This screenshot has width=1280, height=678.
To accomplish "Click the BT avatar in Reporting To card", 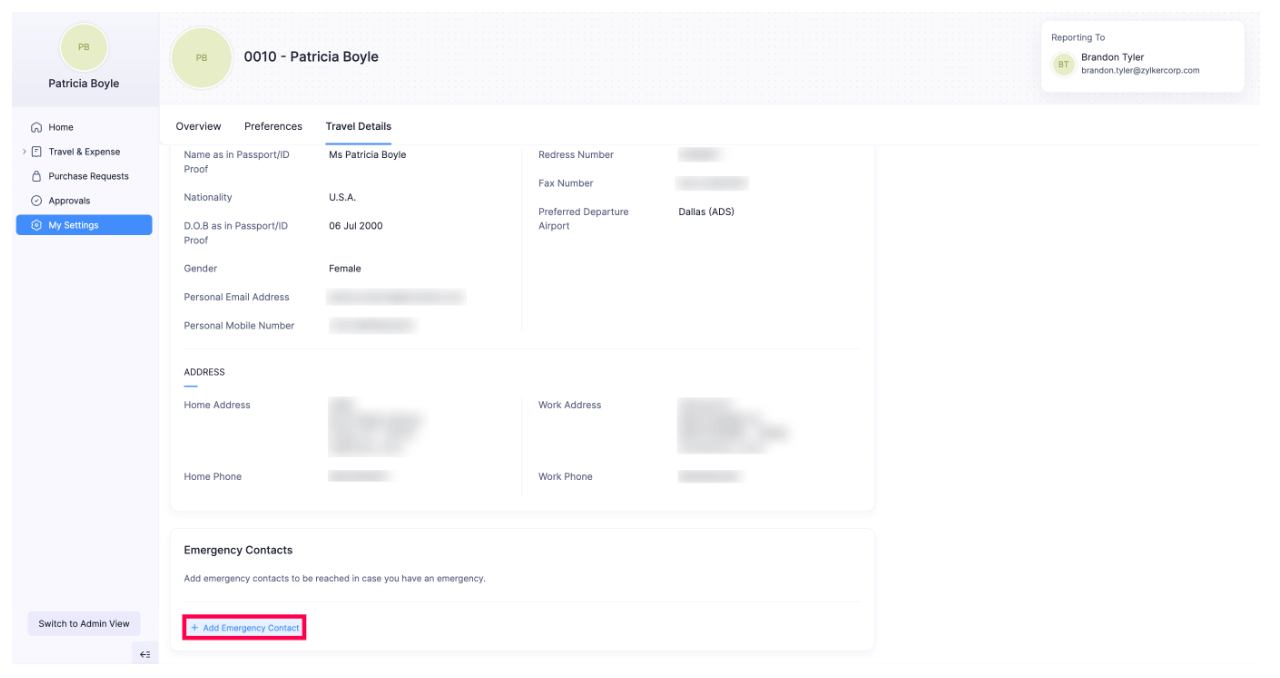I will tap(1063, 64).
